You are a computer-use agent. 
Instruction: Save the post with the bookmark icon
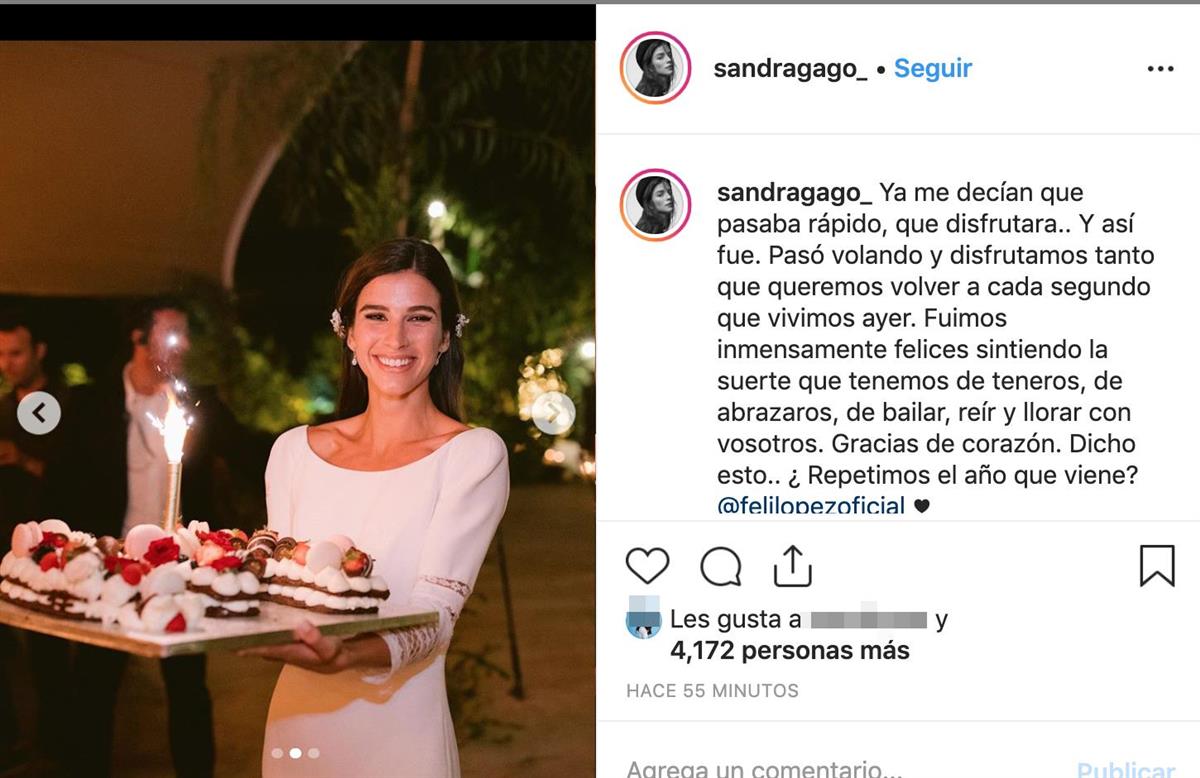pos(1157,566)
